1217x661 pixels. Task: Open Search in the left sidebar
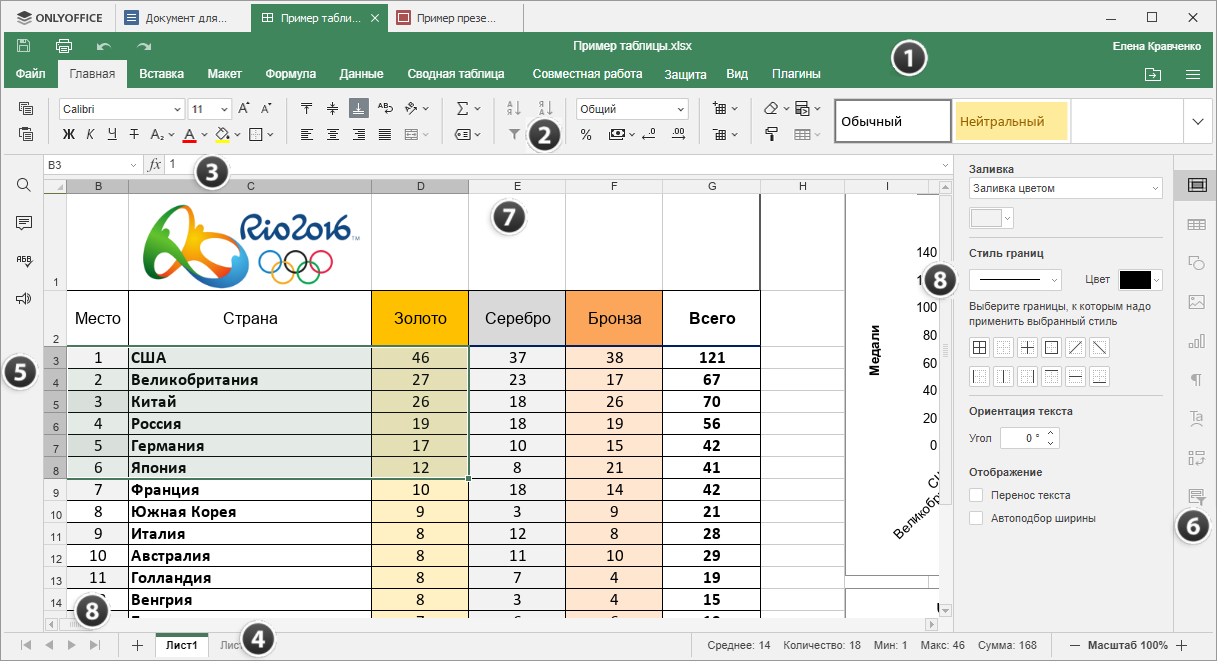tap(24, 185)
